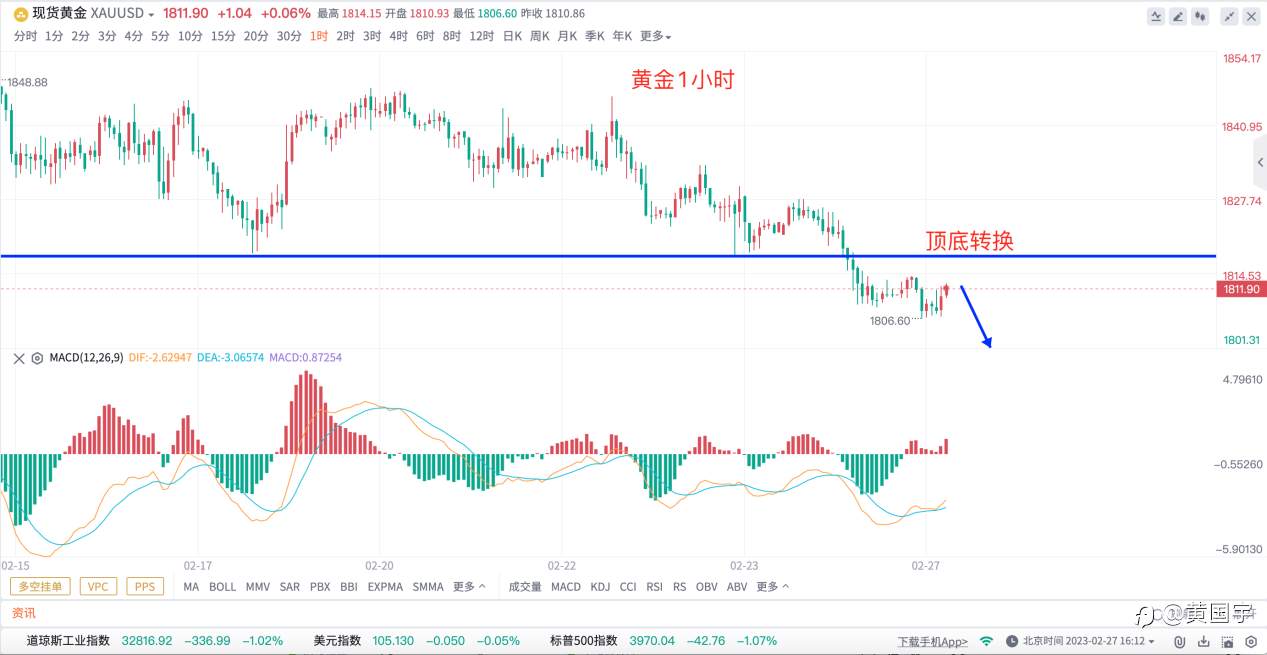Expand right side panel arrow
1267x655 pixels.
tap(1260, 163)
